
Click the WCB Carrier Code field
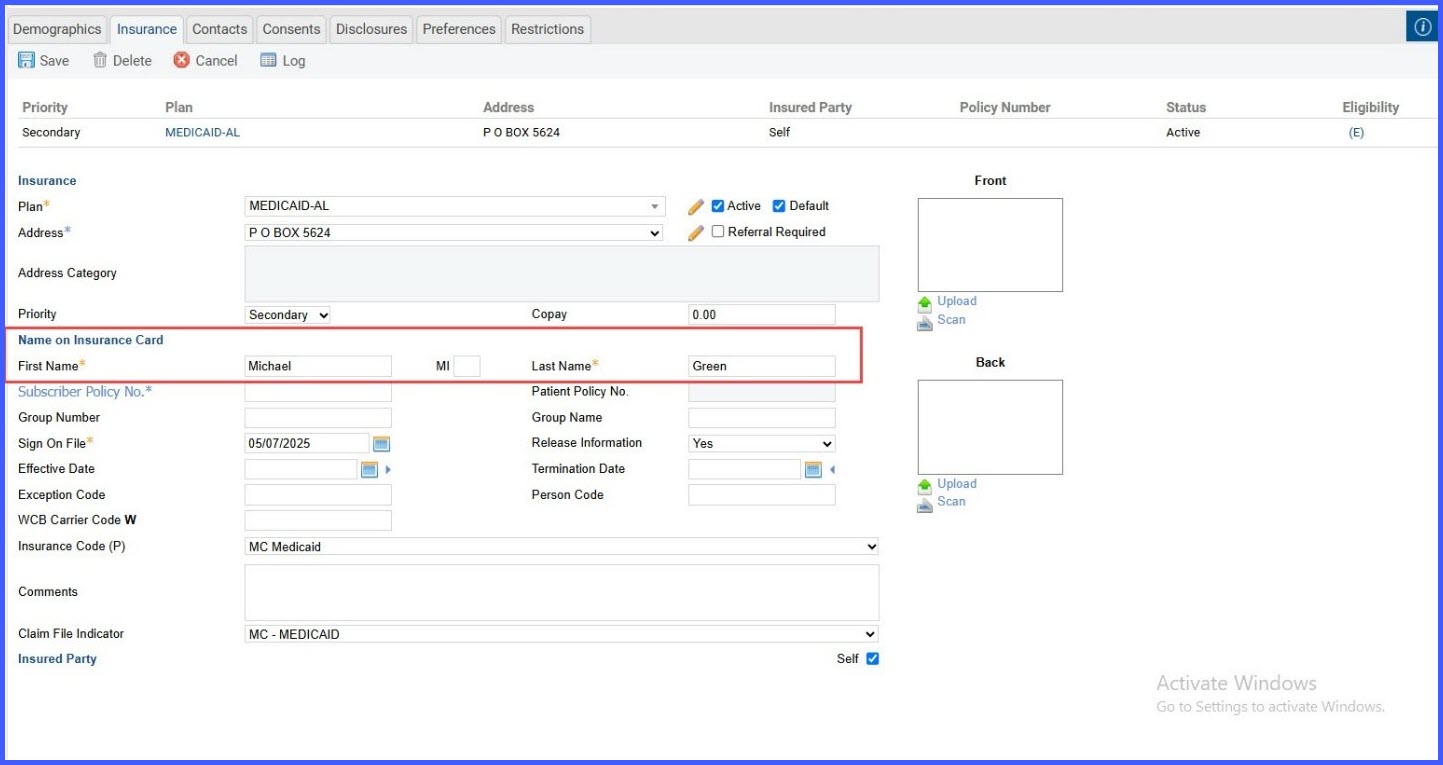tap(318, 521)
